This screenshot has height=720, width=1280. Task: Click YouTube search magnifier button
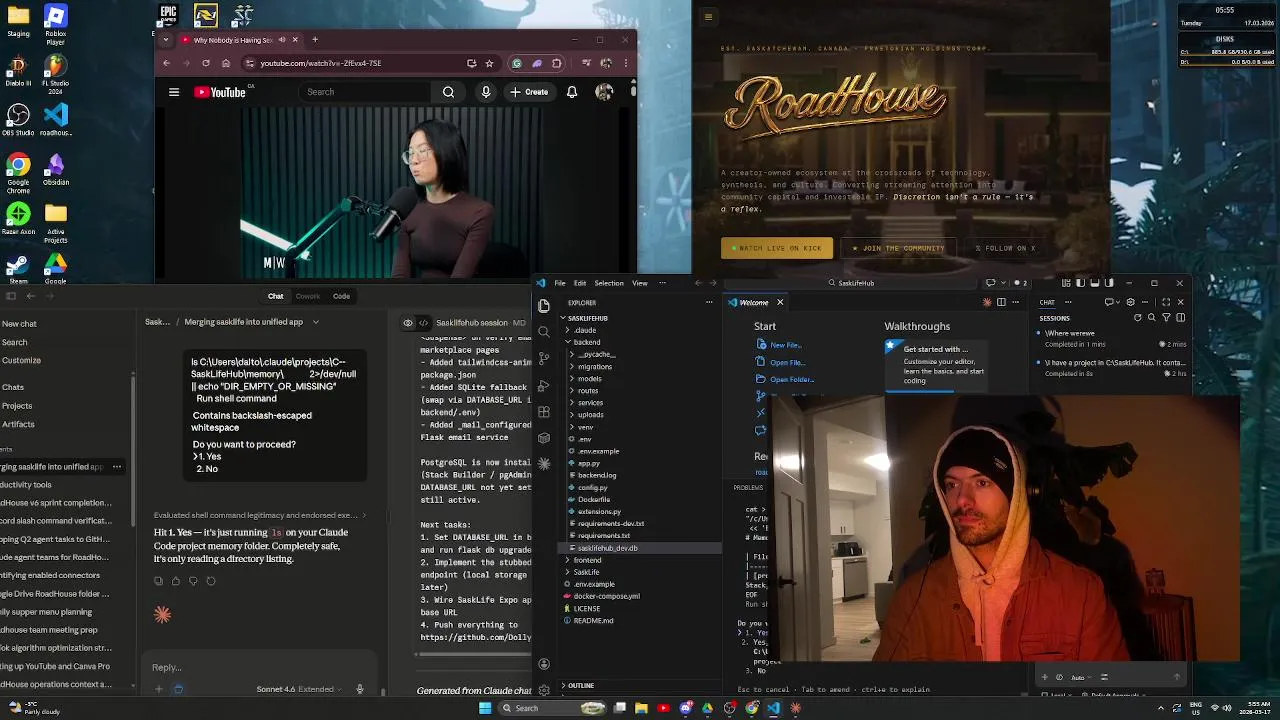point(449,92)
